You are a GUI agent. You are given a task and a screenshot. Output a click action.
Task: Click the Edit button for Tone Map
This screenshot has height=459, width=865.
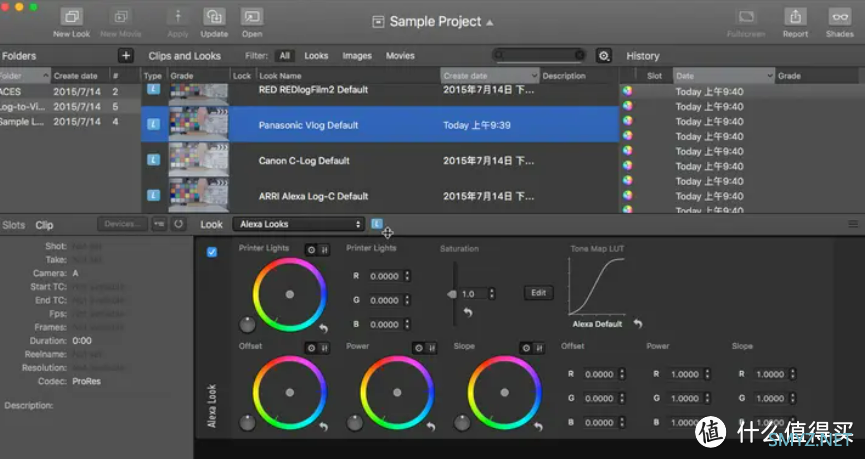pyautogui.click(x=538, y=293)
